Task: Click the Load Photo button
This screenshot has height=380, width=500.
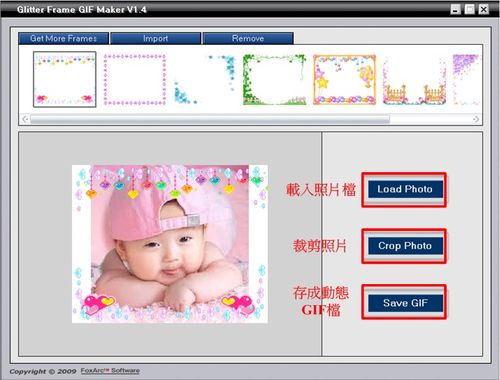Action: [x=405, y=189]
